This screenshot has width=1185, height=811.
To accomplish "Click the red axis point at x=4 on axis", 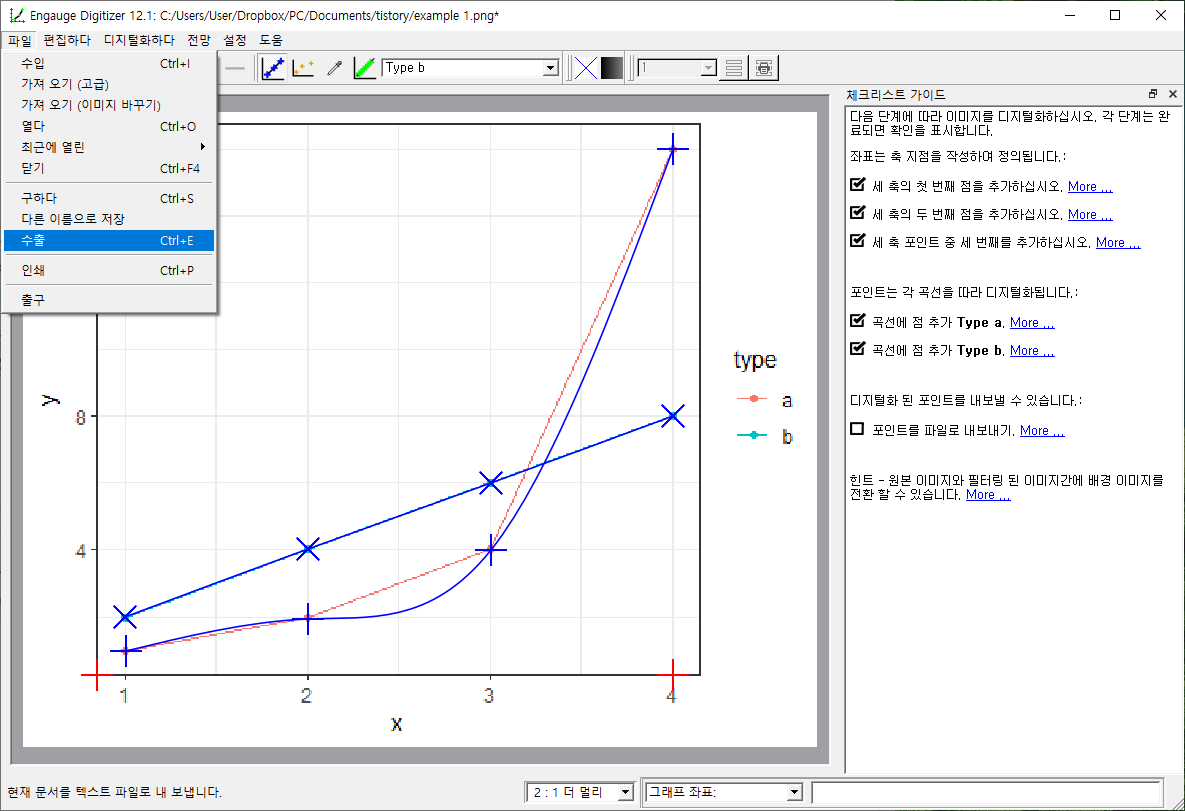I will pos(672,674).
